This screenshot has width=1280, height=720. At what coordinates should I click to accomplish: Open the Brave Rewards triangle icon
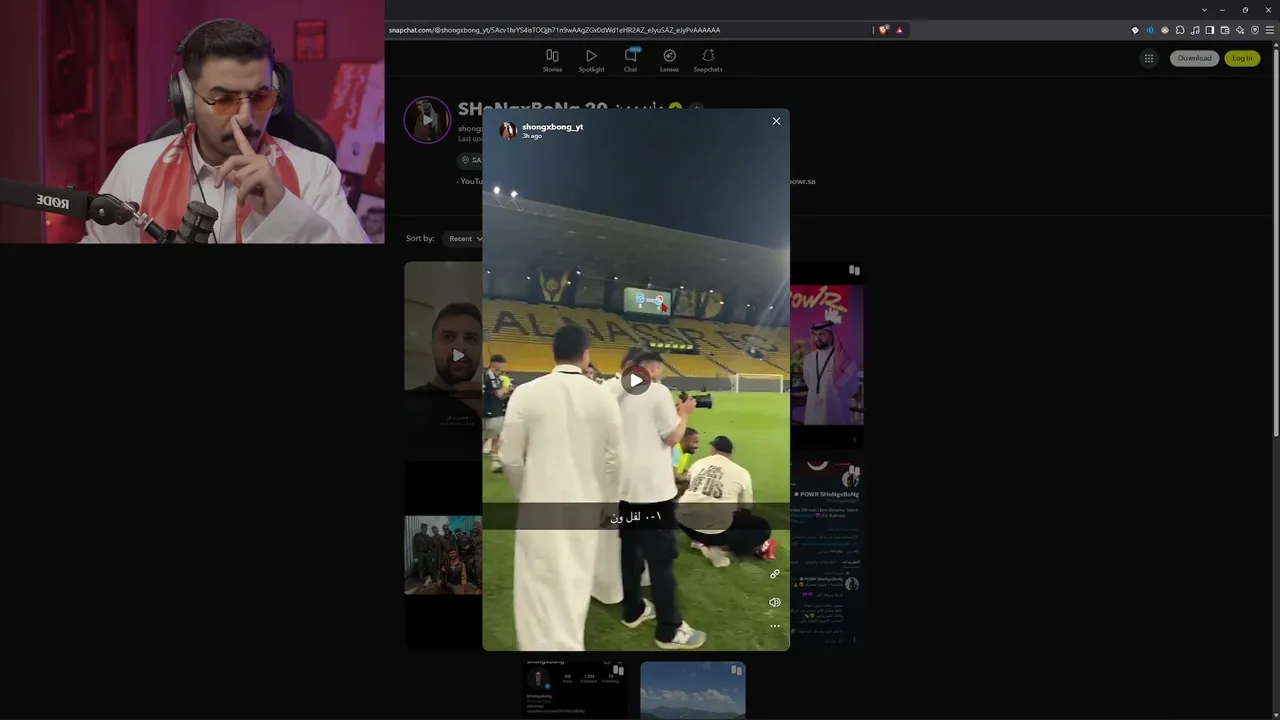pyautogui.click(x=899, y=30)
